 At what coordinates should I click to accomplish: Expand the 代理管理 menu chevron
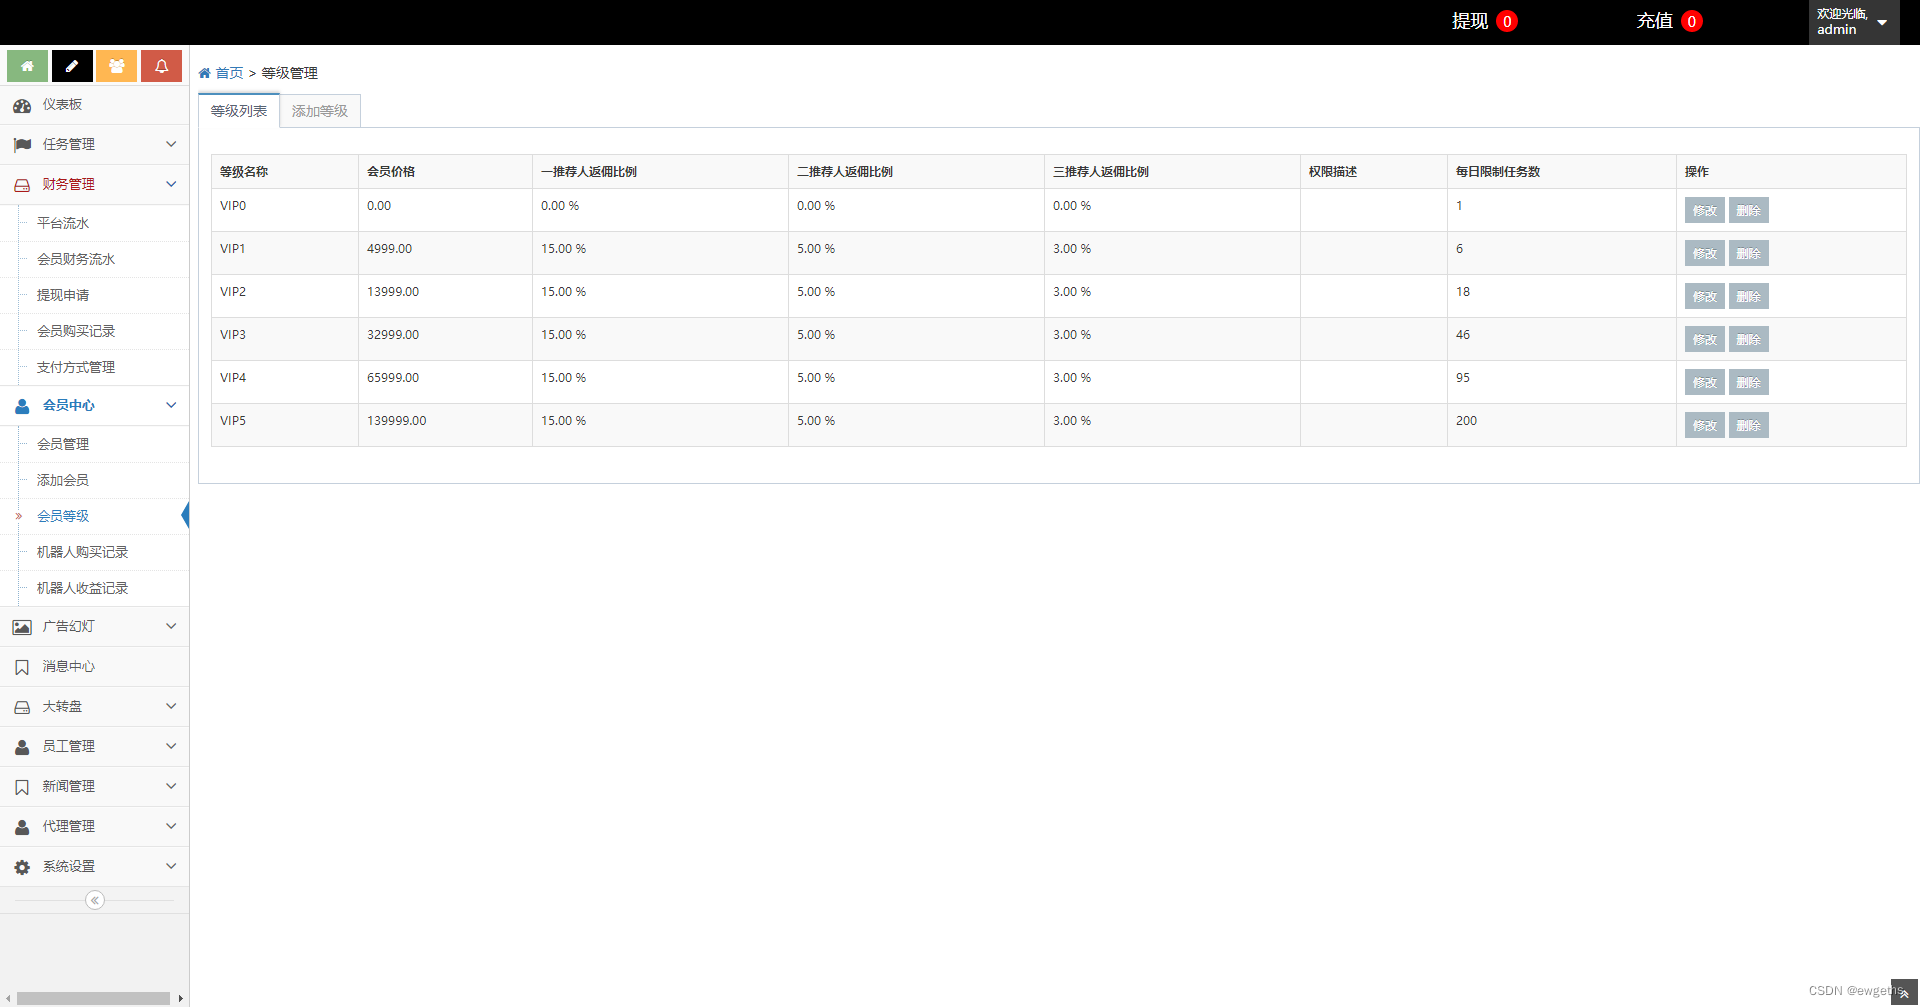tap(171, 826)
